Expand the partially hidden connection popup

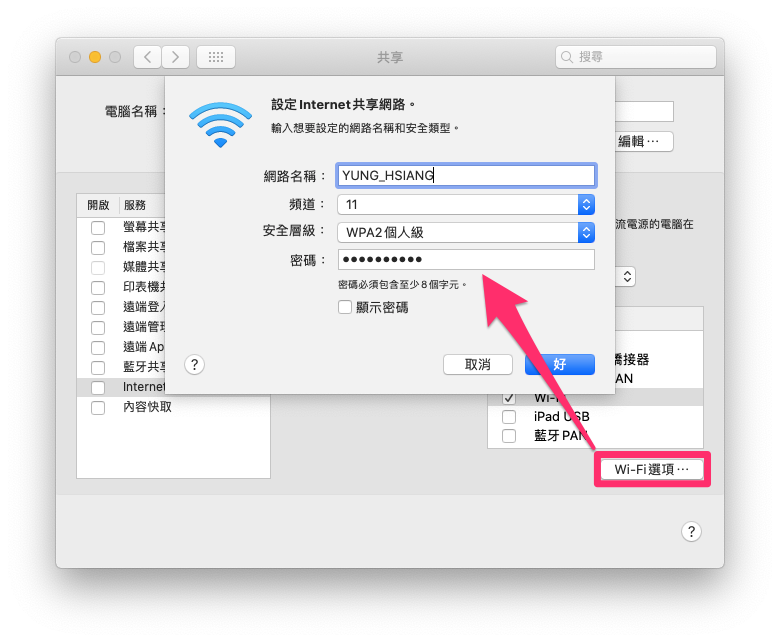tap(627, 276)
